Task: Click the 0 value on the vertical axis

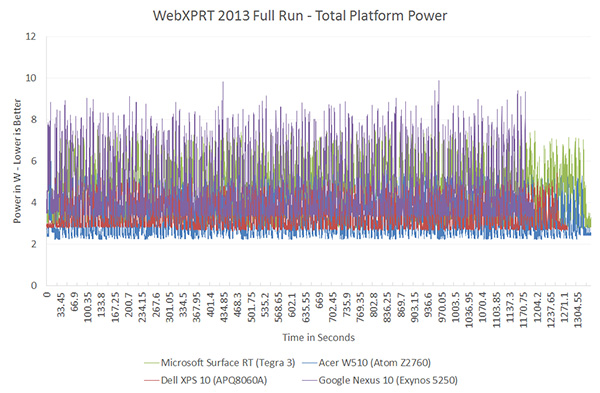Action: tap(34, 285)
